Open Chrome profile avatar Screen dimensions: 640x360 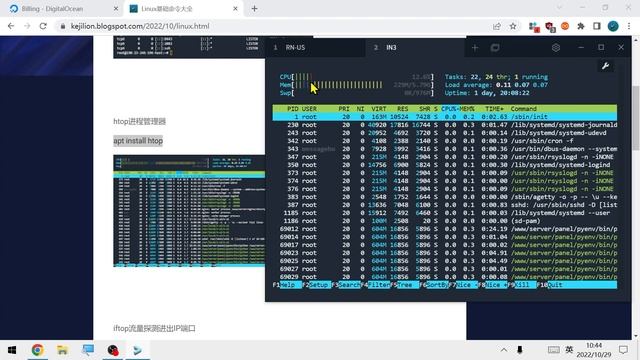tap(613, 26)
